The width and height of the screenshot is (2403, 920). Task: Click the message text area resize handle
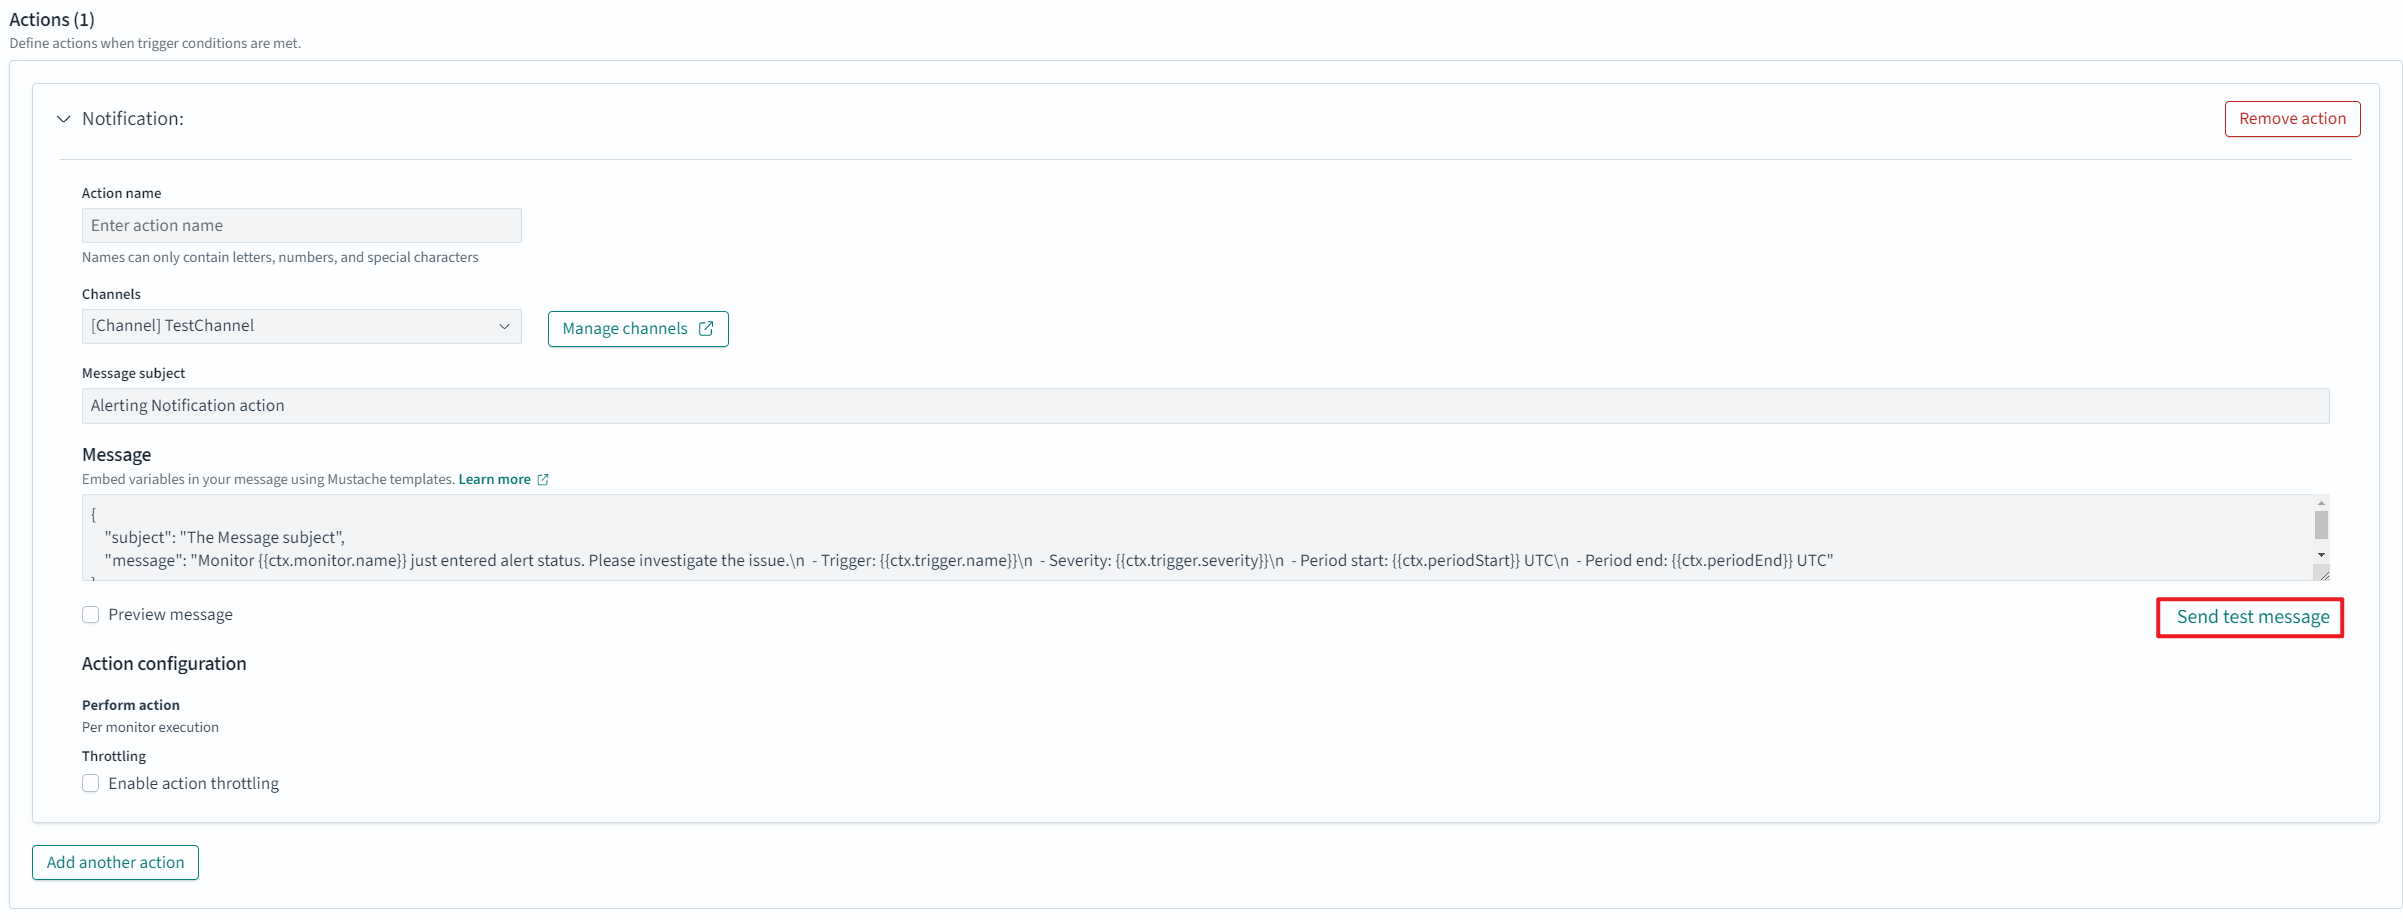pos(2323,574)
